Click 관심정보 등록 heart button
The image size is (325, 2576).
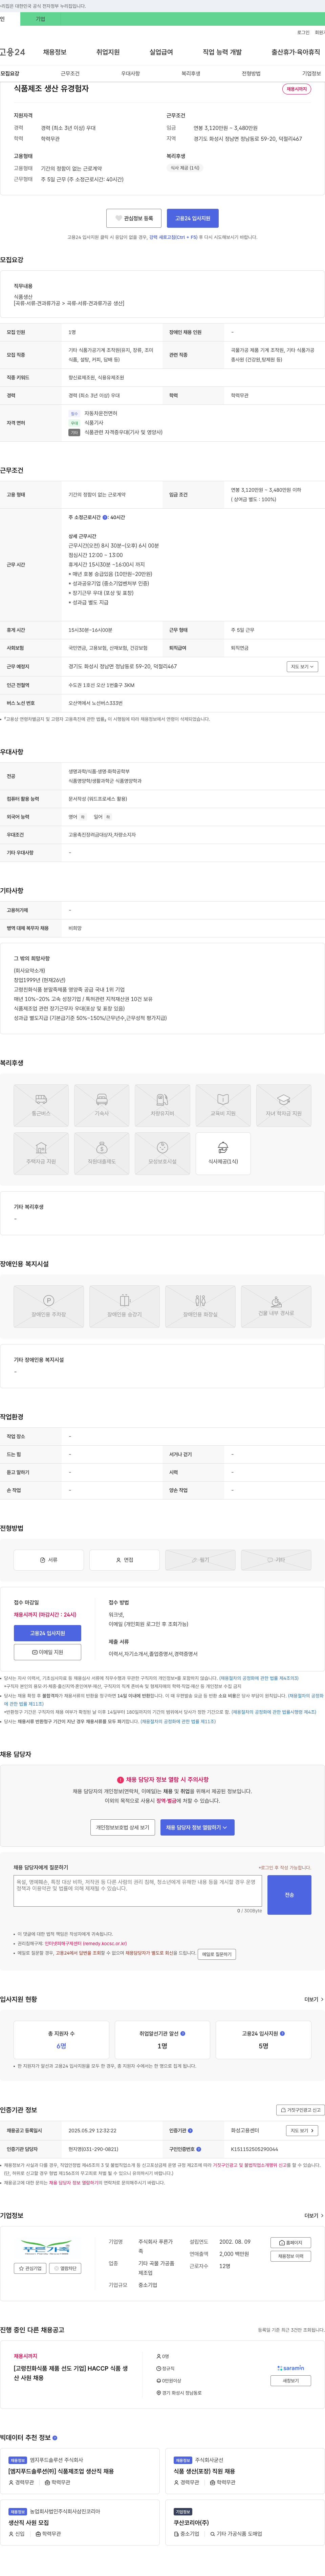click(x=134, y=218)
